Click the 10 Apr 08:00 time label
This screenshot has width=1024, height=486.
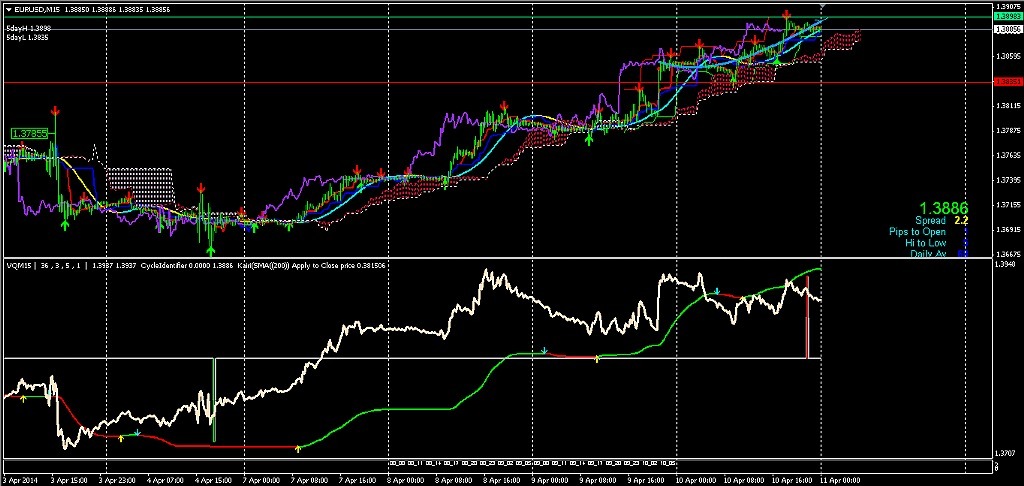pos(742,479)
